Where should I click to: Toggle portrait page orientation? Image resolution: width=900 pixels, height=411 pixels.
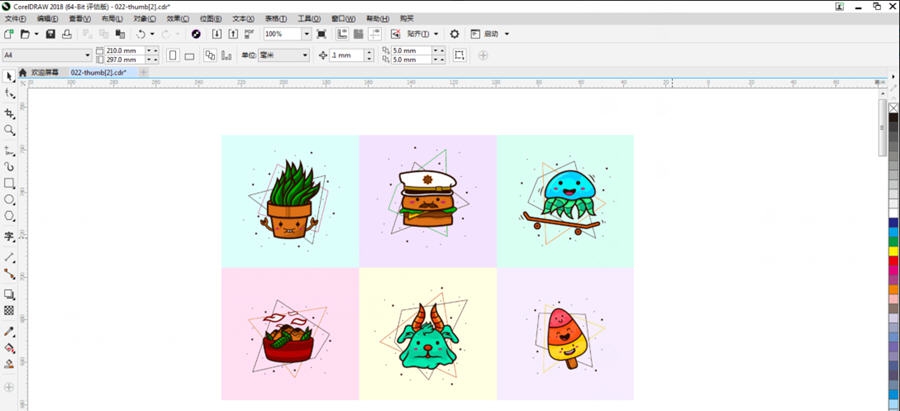173,55
